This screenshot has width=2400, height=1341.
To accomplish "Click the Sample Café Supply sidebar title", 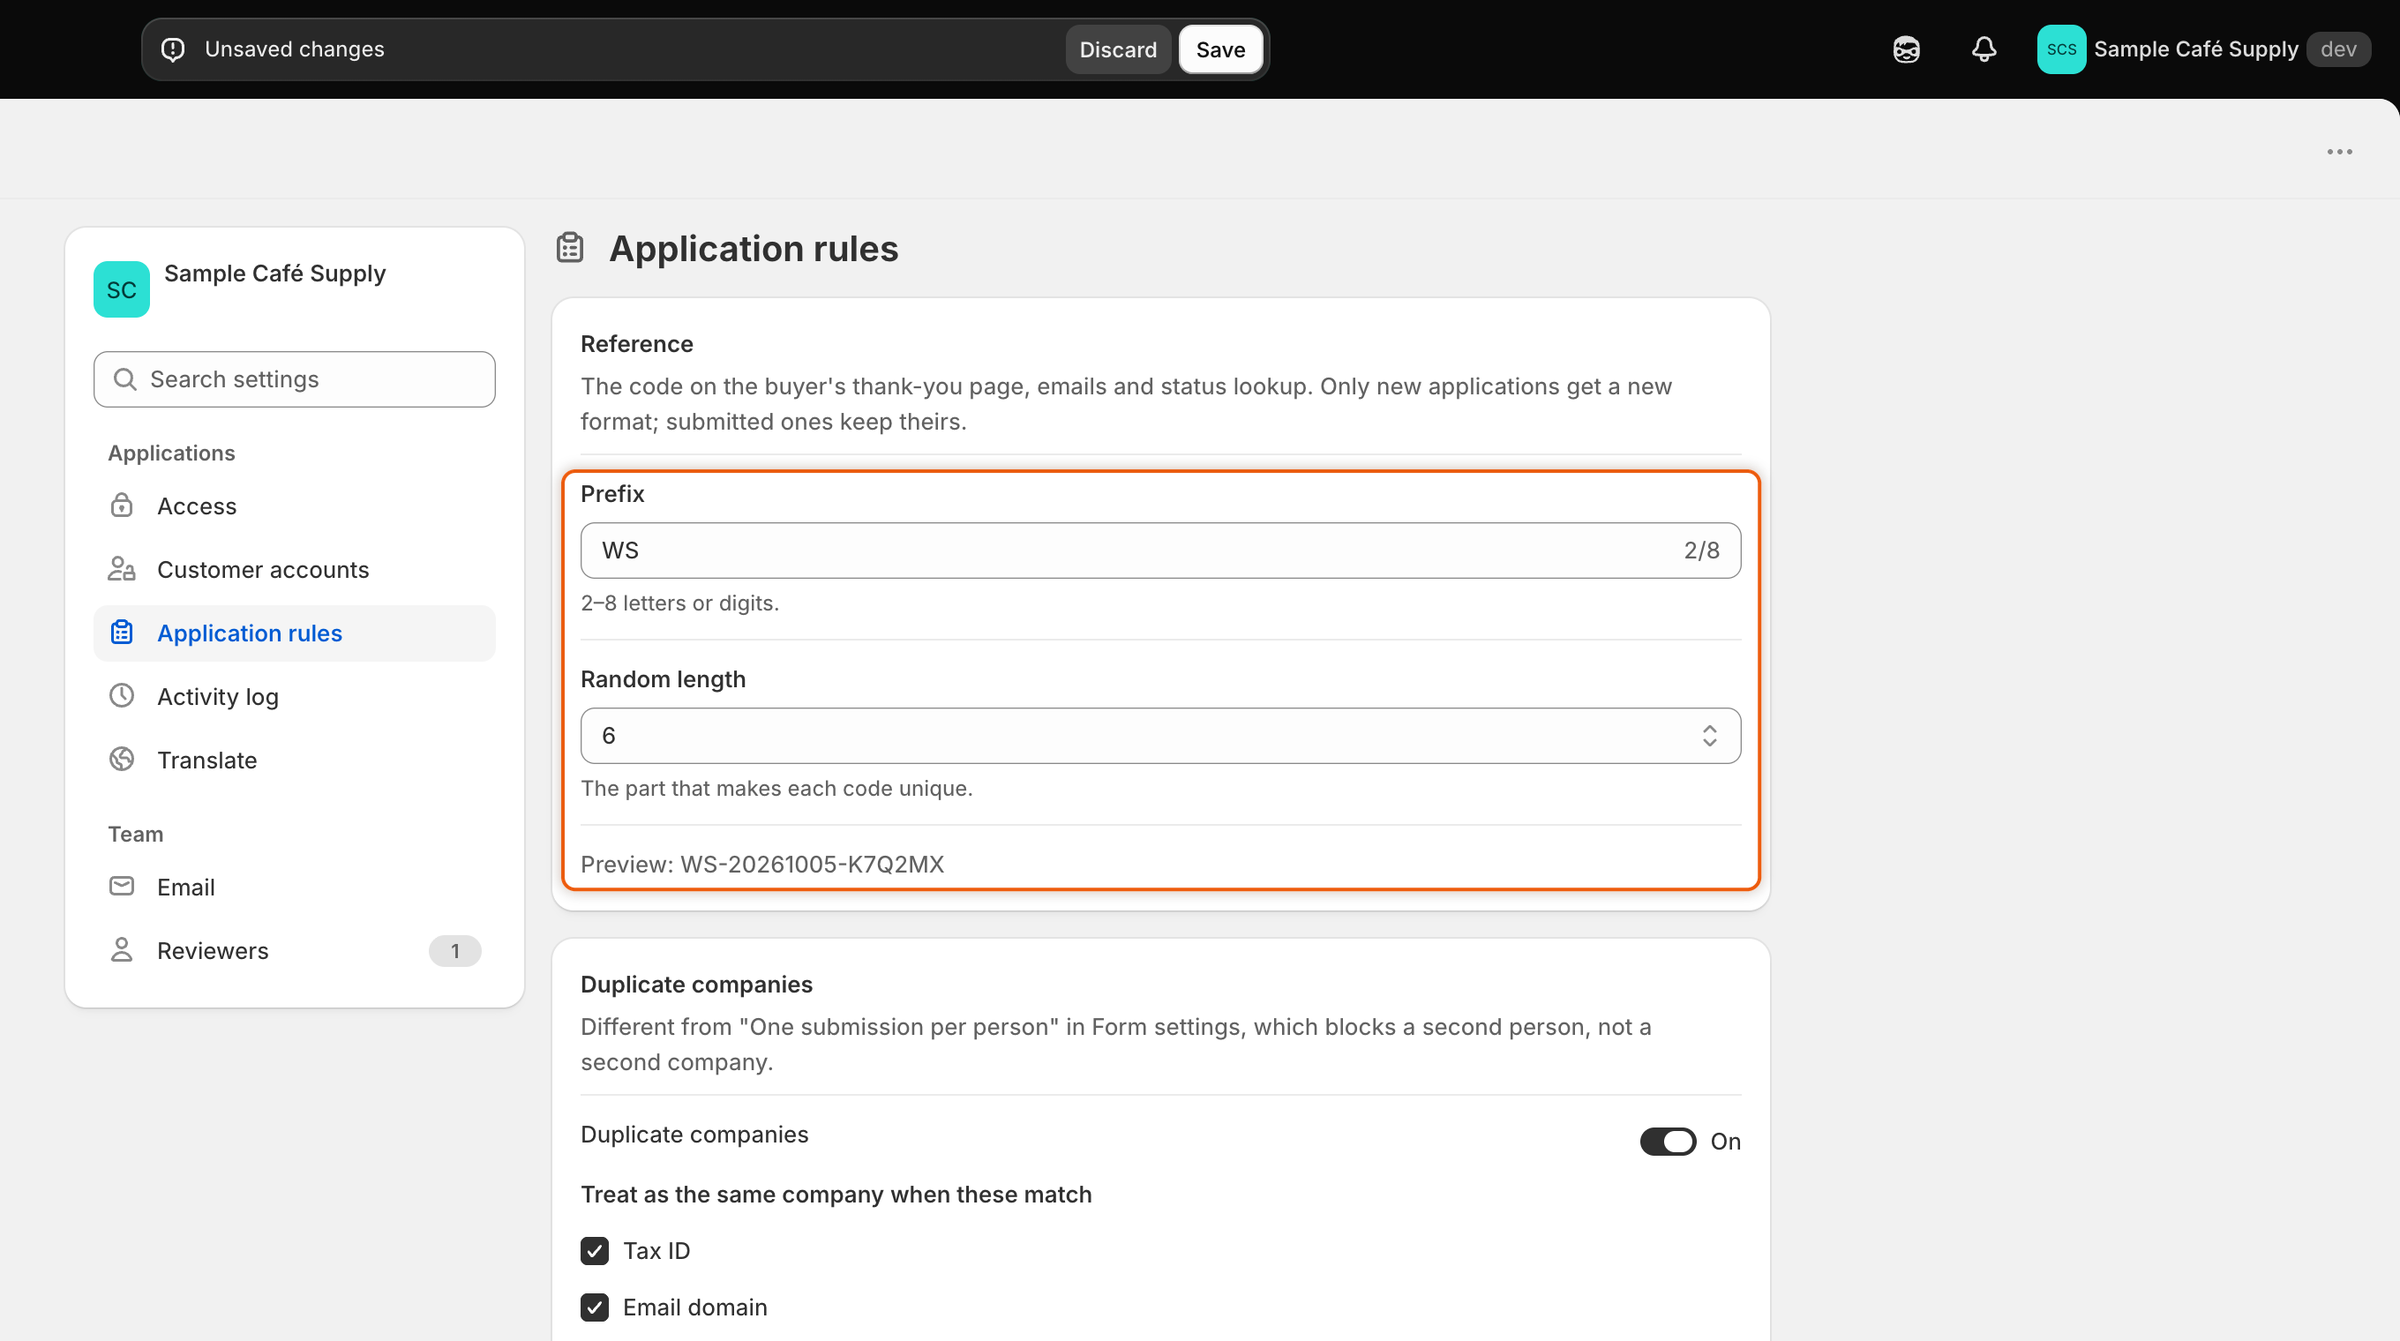I will (x=275, y=273).
